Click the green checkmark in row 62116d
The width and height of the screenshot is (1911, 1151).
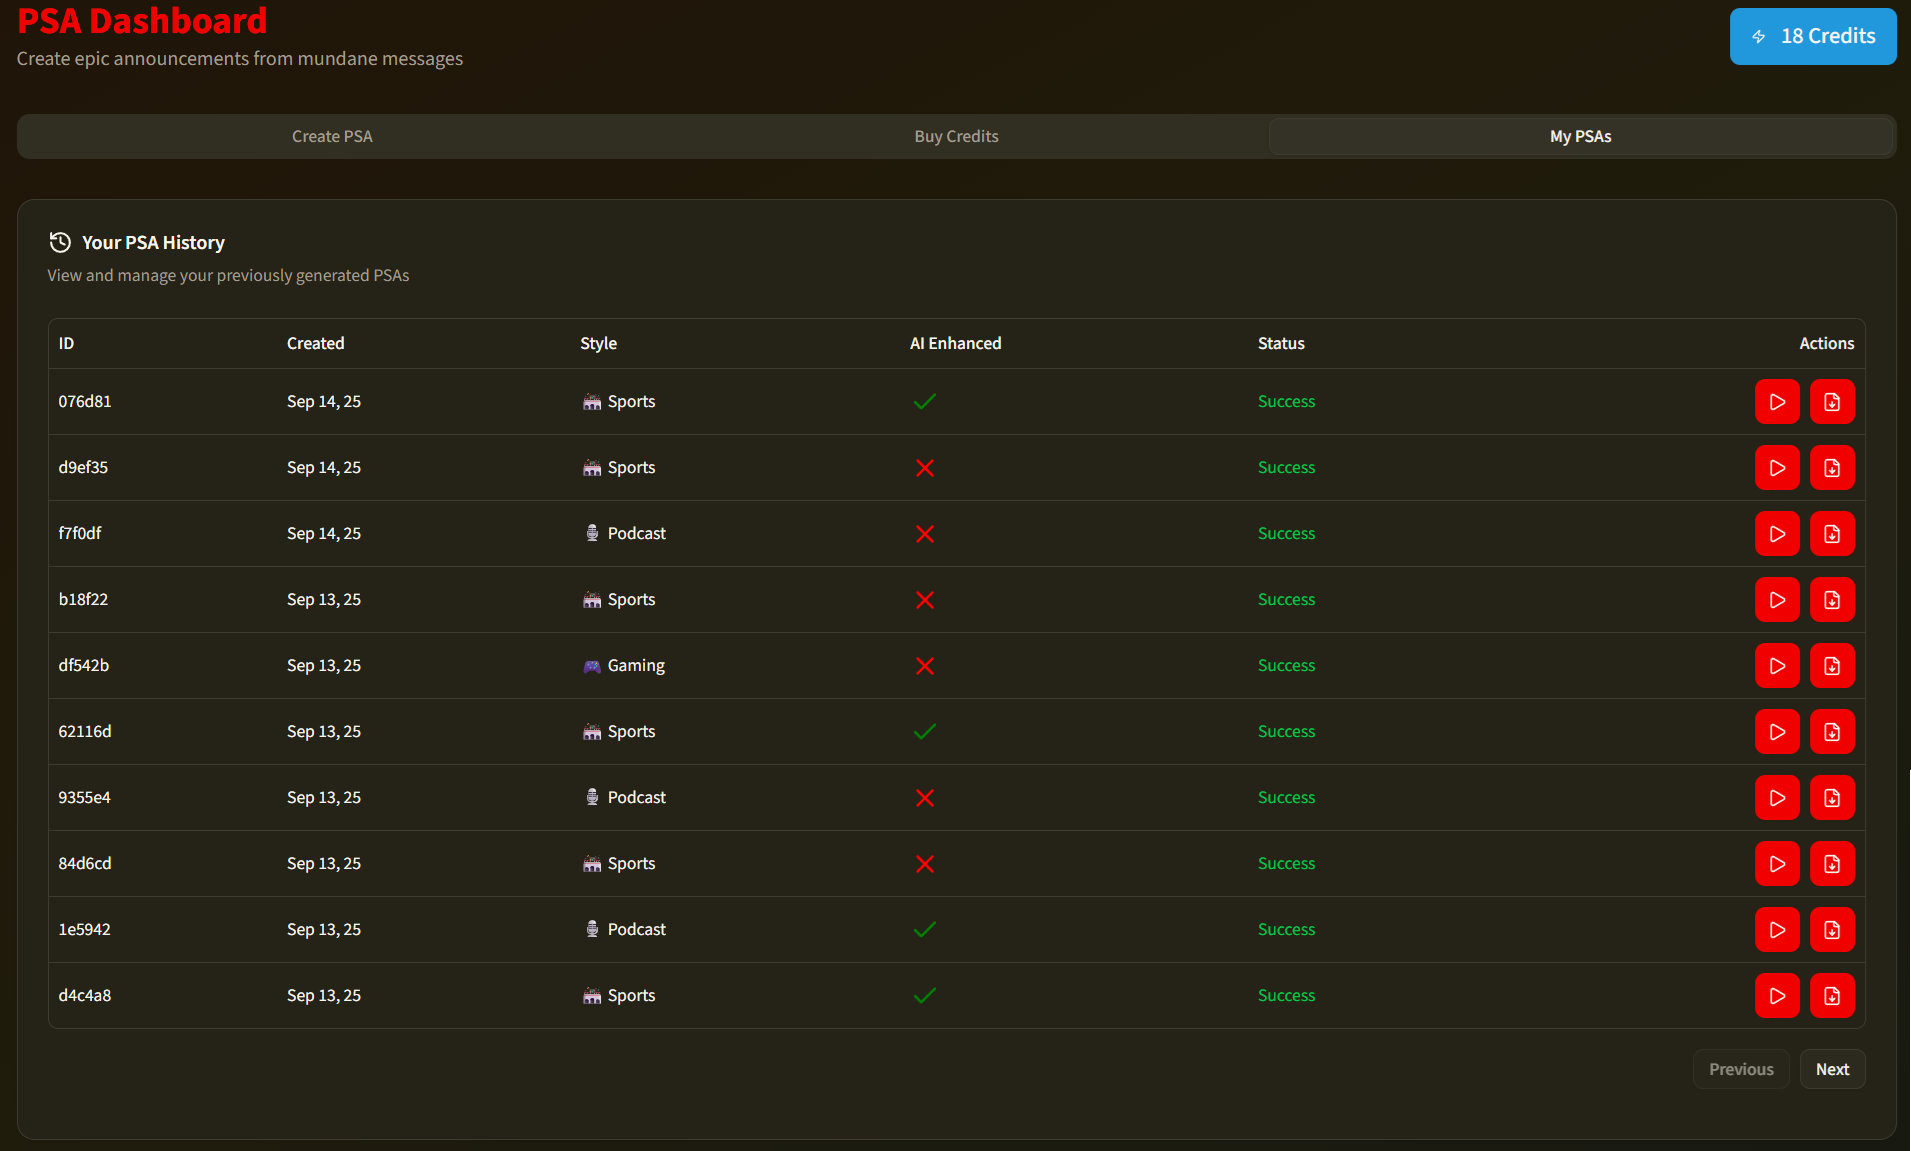coord(925,731)
